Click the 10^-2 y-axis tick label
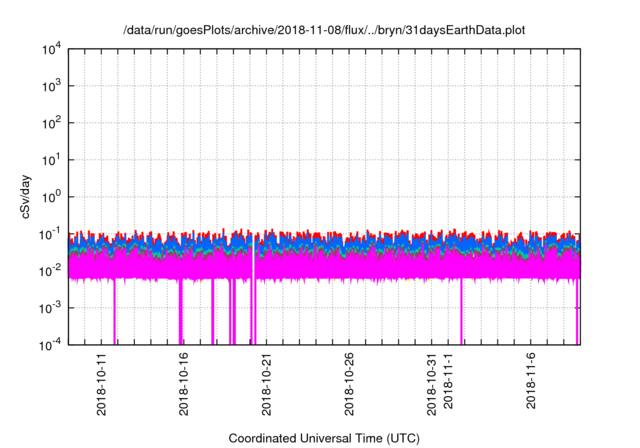The image size is (640, 448). click(50, 271)
